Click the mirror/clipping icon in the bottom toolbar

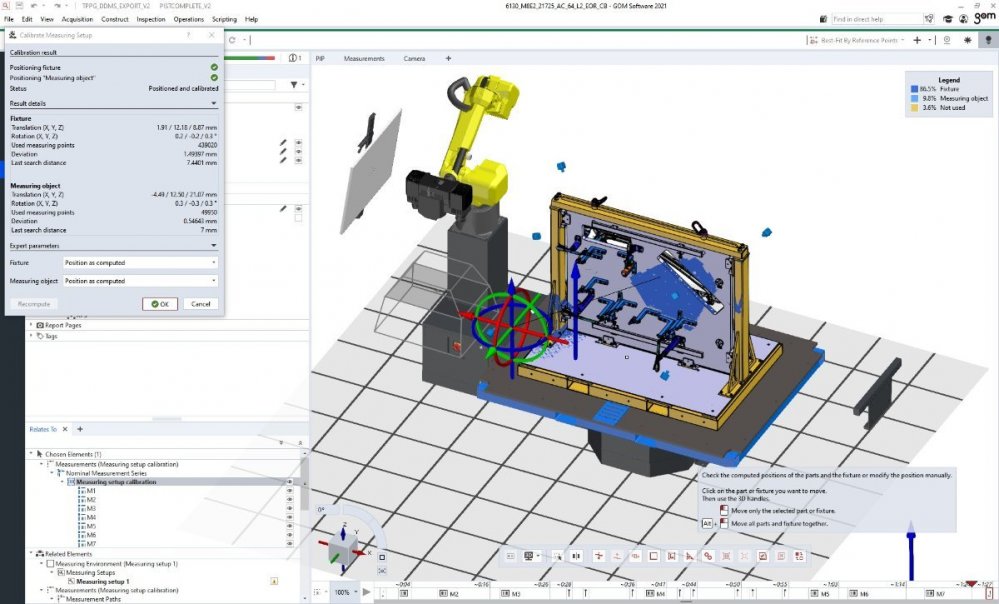tap(576, 556)
